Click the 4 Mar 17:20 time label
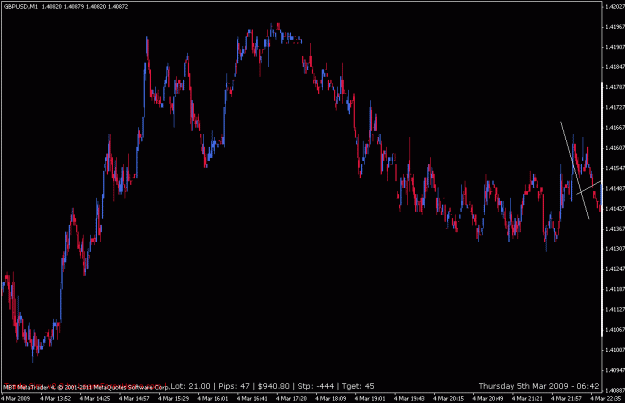This screenshot has width=625, height=403. [291, 398]
